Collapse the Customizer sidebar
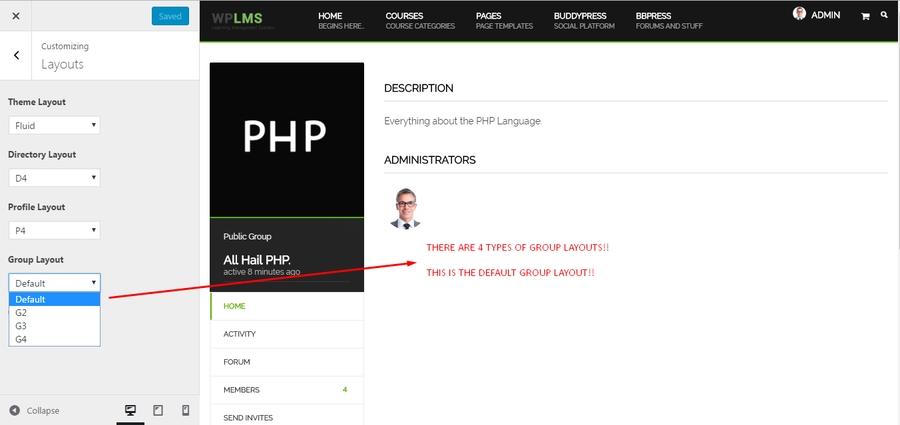 tap(34, 411)
